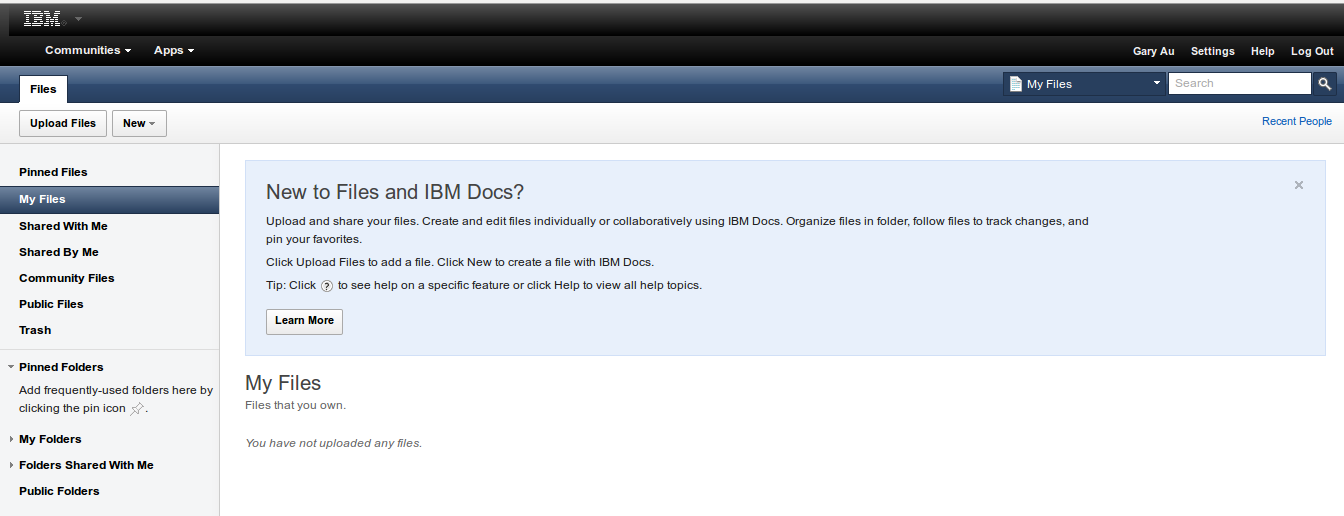
Task: Collapse the Pinned Folders section
Action: pos(10,367)
